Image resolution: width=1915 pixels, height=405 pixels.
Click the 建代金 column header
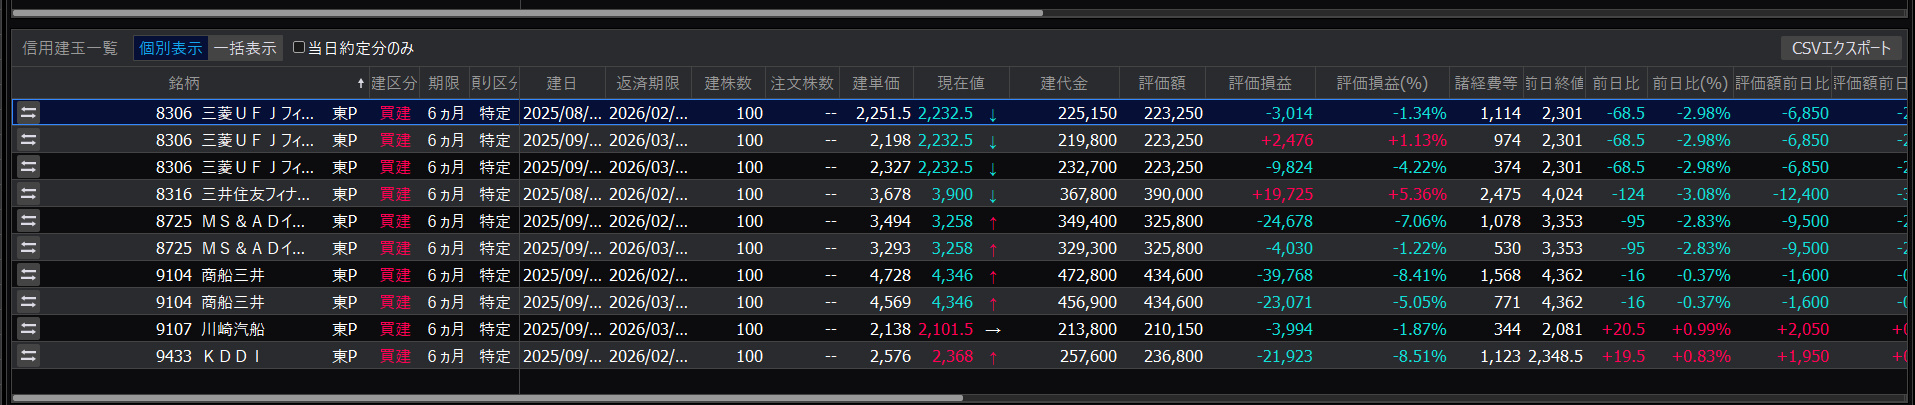click(1063, 83)
